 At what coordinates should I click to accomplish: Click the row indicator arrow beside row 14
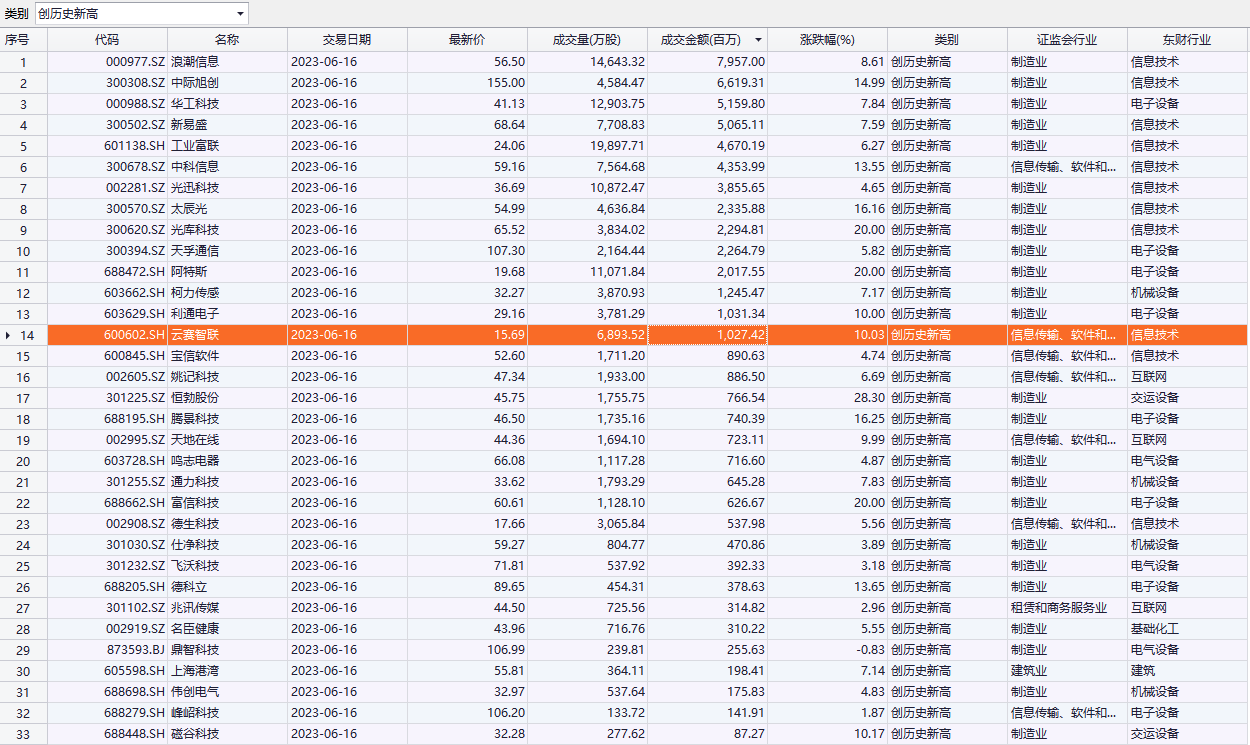click(x=8, y=335)
